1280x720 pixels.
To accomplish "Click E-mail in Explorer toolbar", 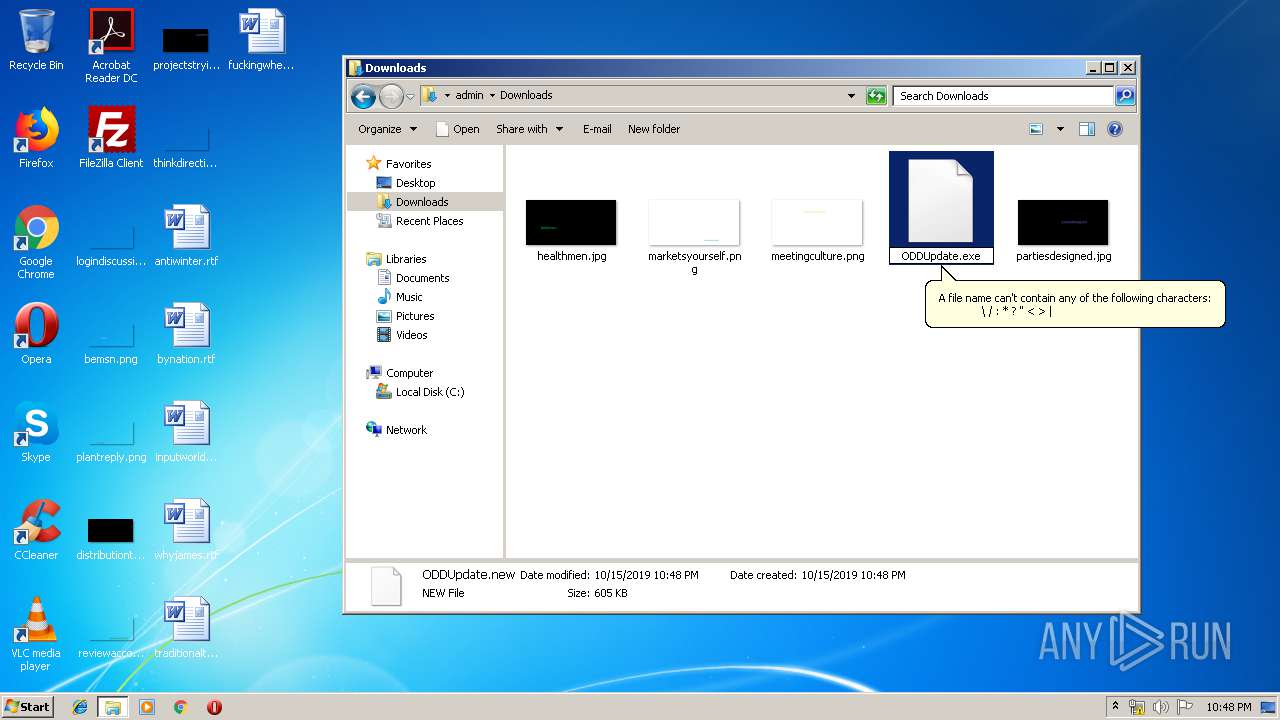I will pos(597,129).
